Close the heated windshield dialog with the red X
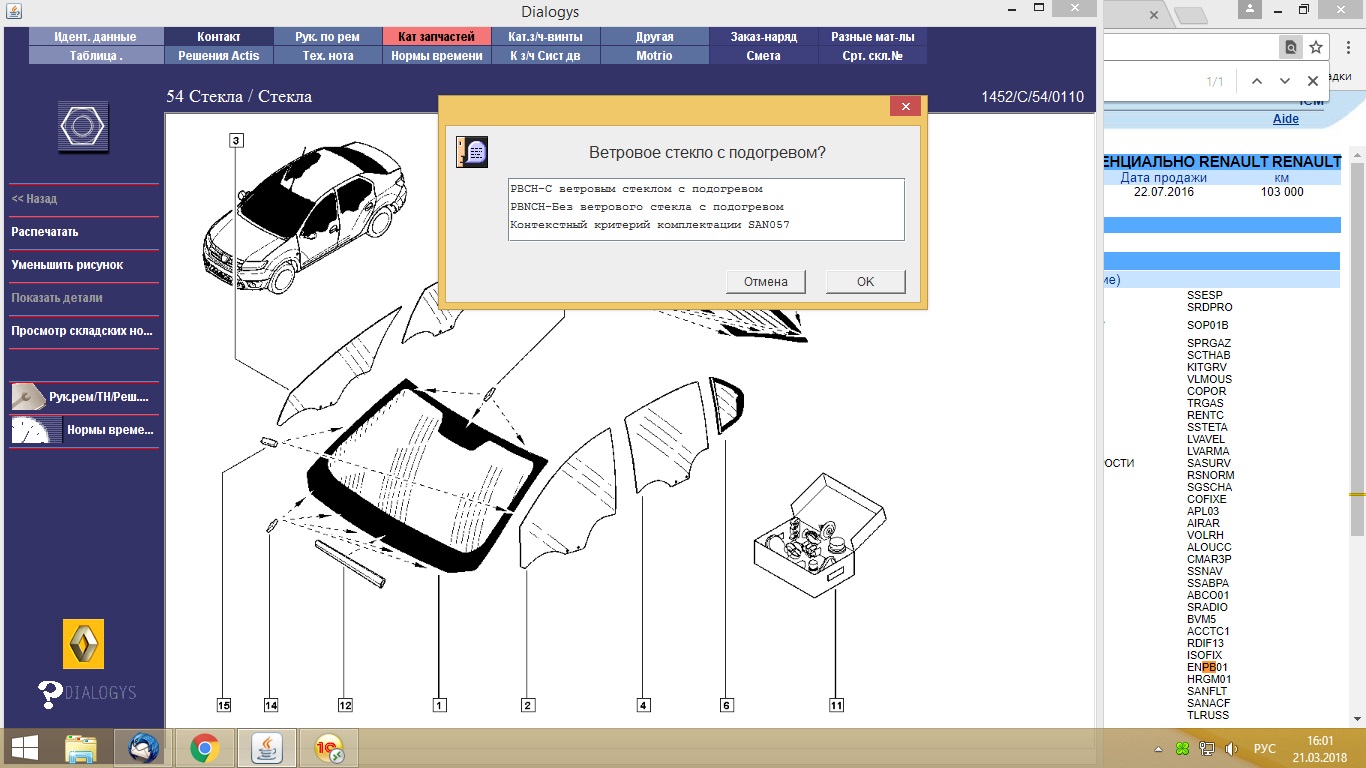Screen dimensions: 1366x768 (905, 106)
